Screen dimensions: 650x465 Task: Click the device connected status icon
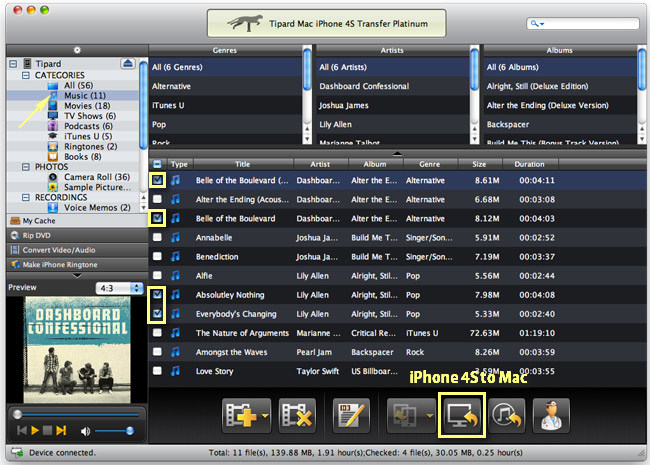(x=17, y=453)
